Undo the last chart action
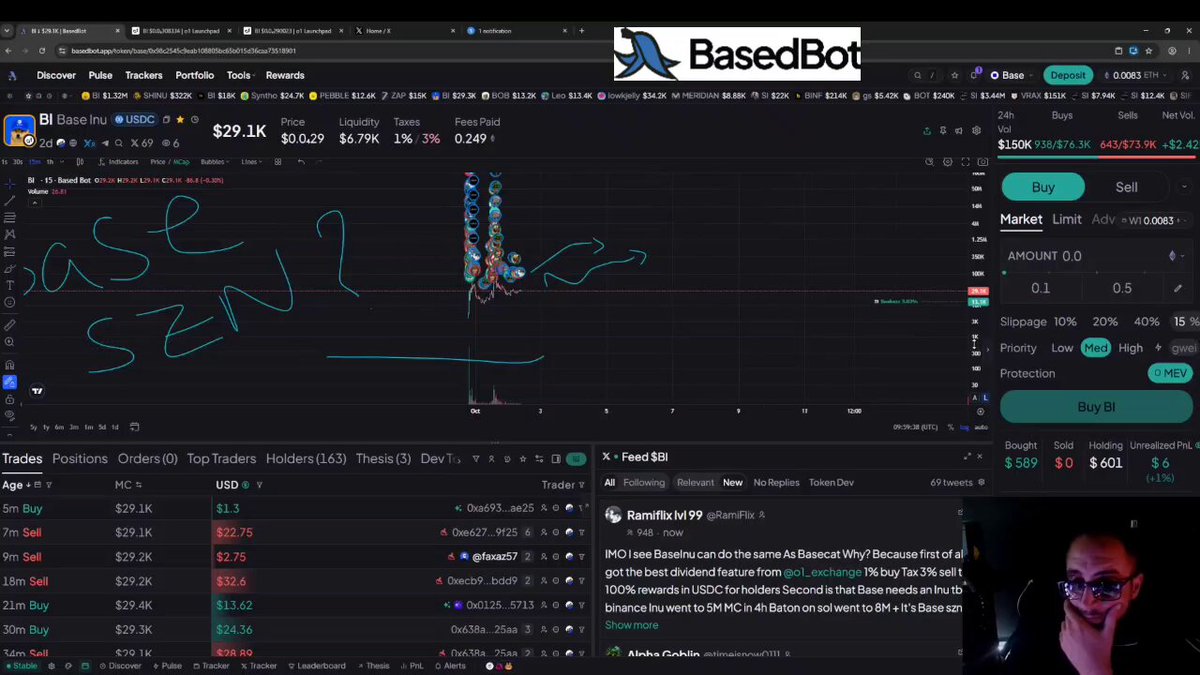1200x675 pixels. pos(301,162)
